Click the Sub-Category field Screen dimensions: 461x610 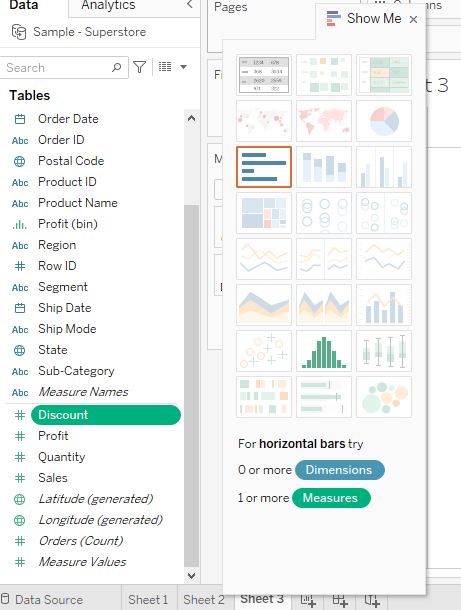pyautogui.click(x=76, y=371)
